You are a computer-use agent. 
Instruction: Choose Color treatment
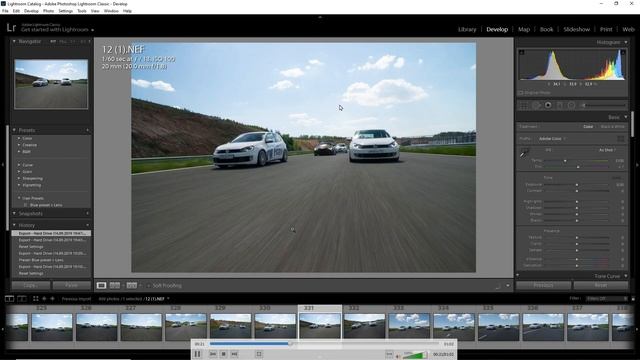coord(588,127)
